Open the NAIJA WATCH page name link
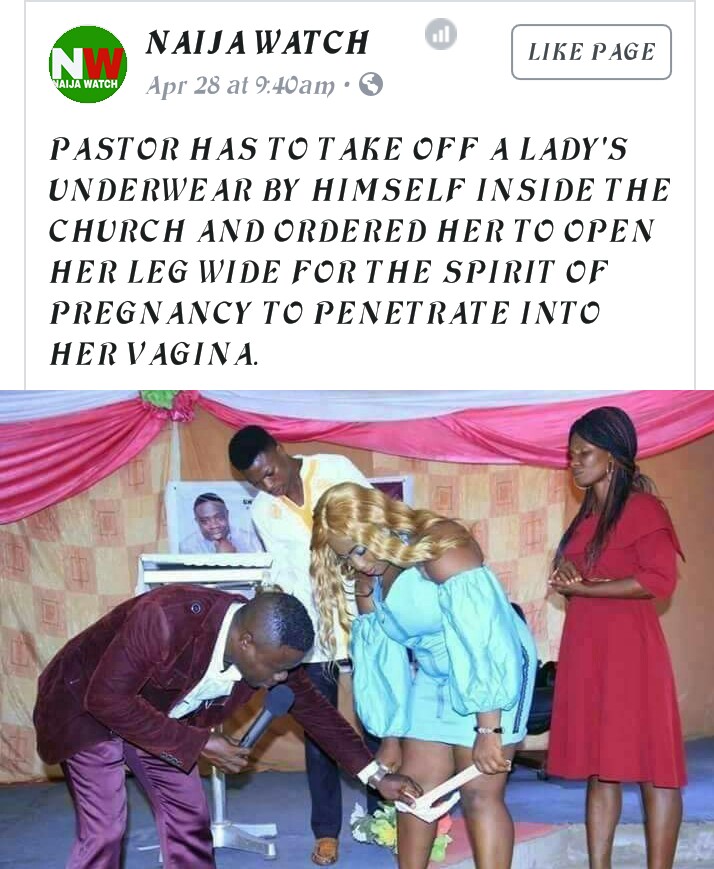The height and width of the screenshot is (869, 714). 257,43
